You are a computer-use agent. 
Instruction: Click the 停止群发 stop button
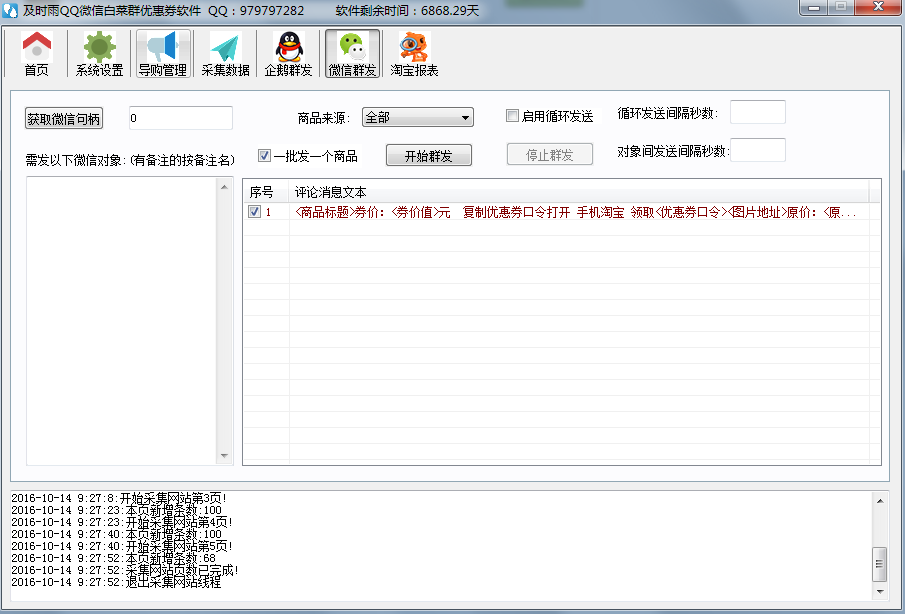549,155
